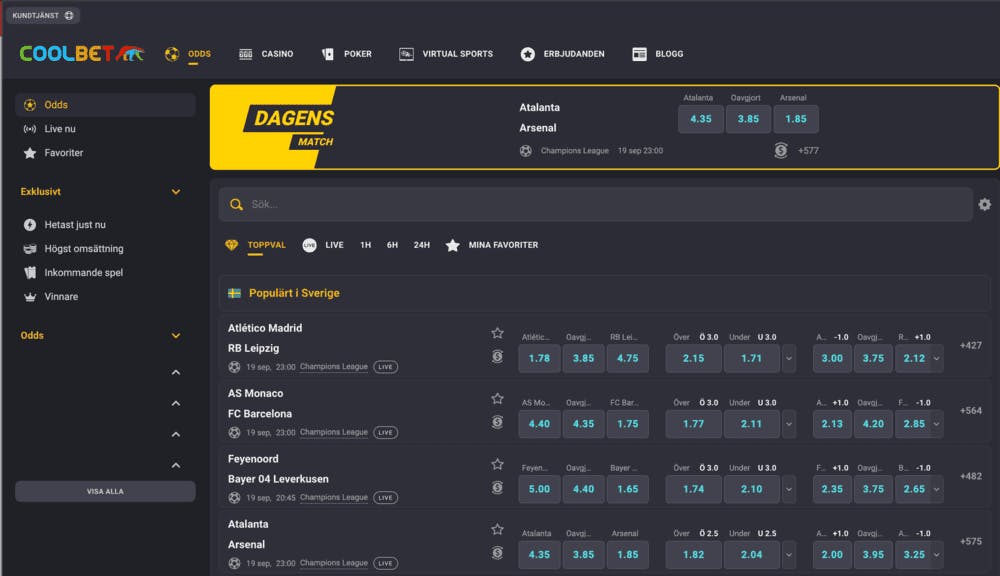Open the Odds tab in top navigation
The height and width of the screenshot is (576, 1000).
pos(199,54)
